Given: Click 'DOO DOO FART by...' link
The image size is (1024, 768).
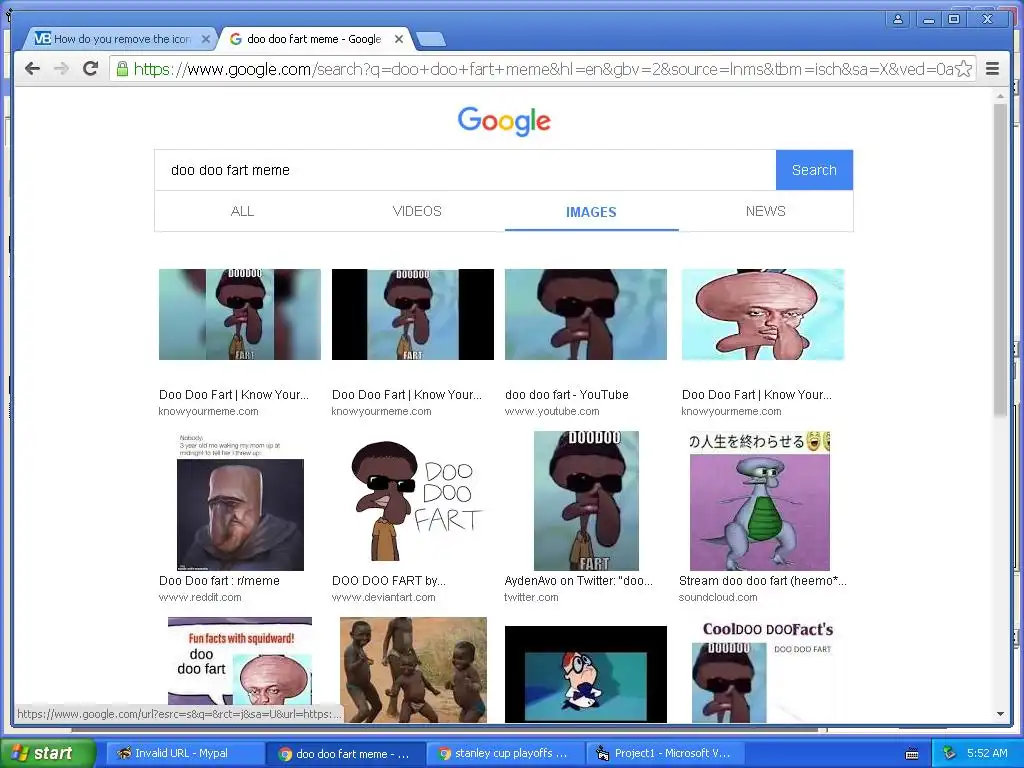Looking at the screenshot, I should click(389, 581).
